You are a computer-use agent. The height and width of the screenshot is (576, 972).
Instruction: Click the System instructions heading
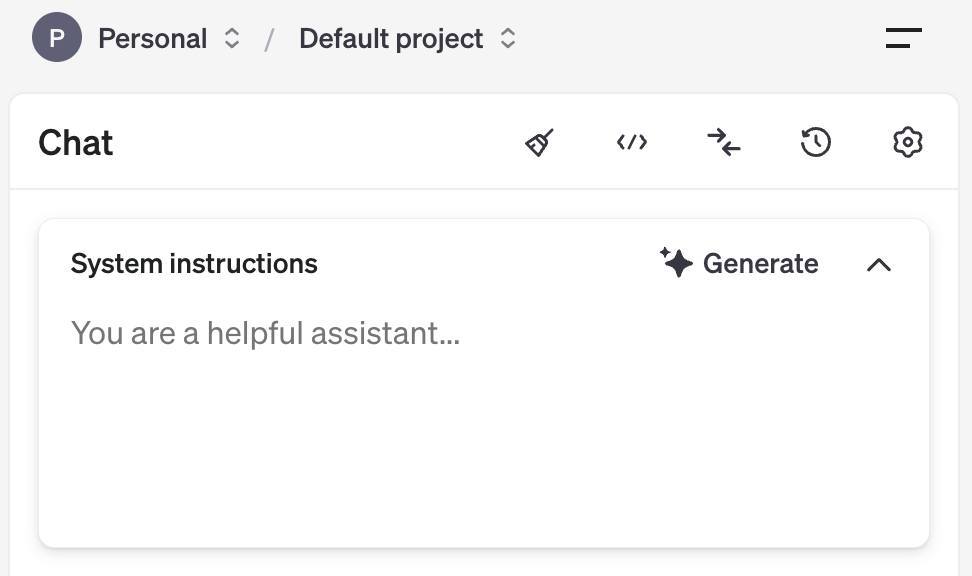click(x=194, y=264)
